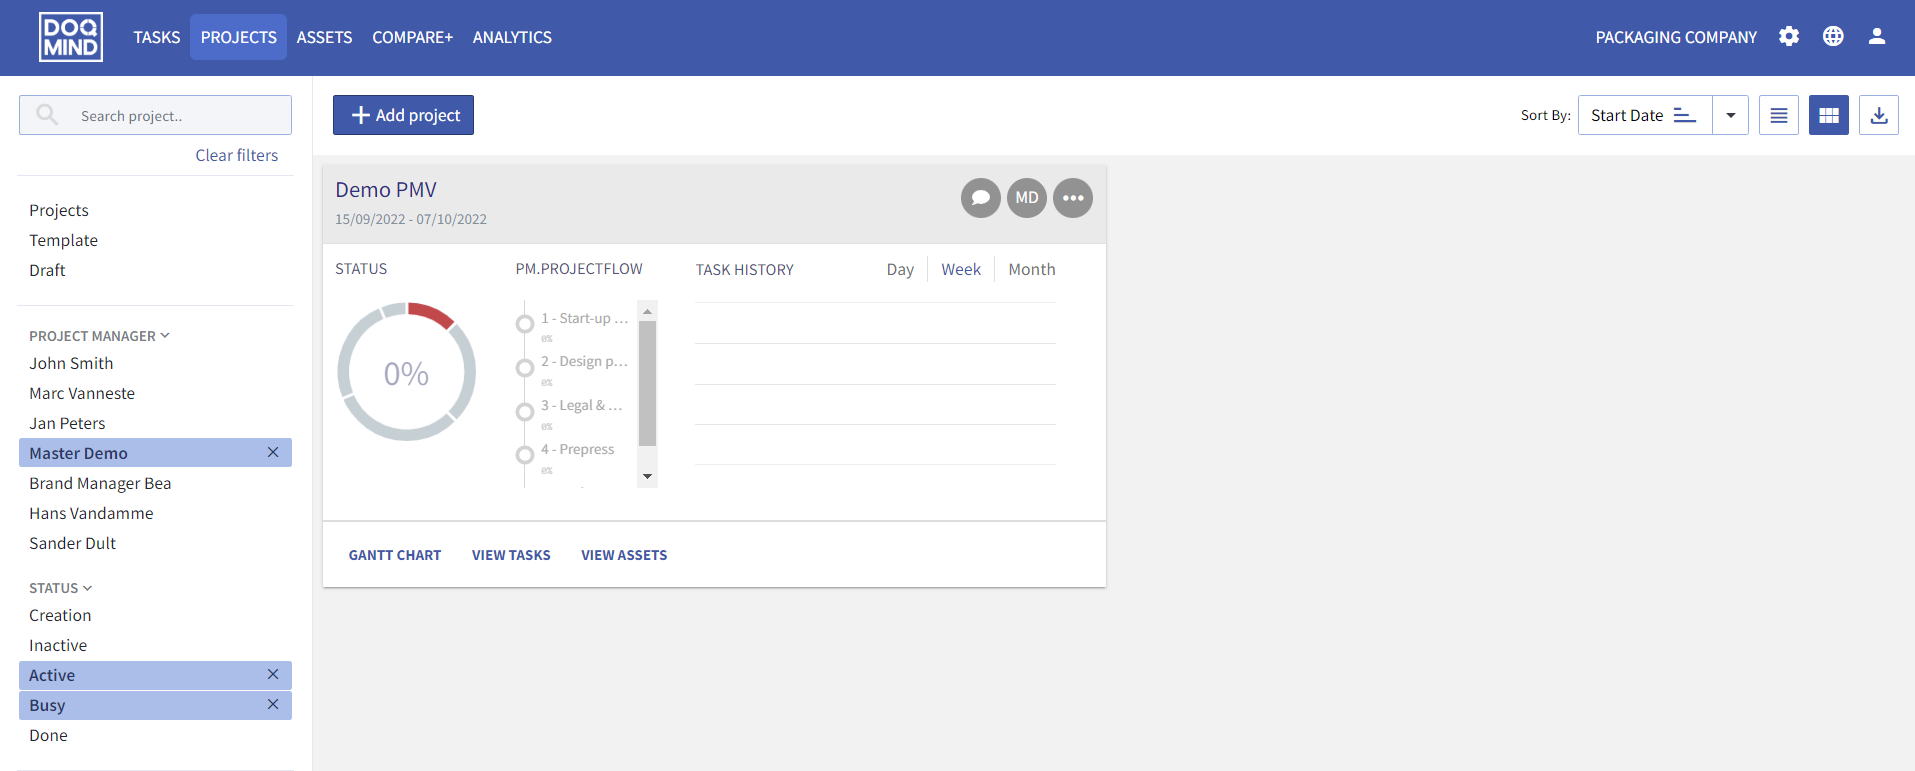This screenshot has width=1915, height=771.
Task: Open the user account icon
Action: coord(1876,37)
